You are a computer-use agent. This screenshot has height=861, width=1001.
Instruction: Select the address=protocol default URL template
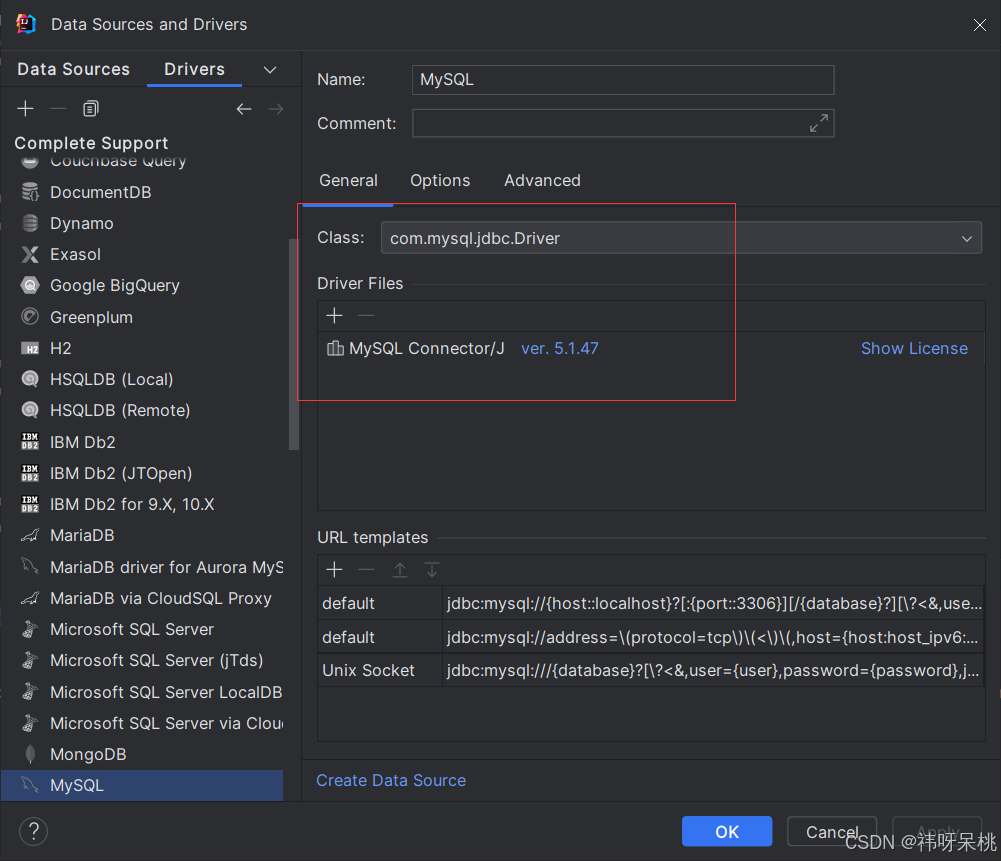651,637
